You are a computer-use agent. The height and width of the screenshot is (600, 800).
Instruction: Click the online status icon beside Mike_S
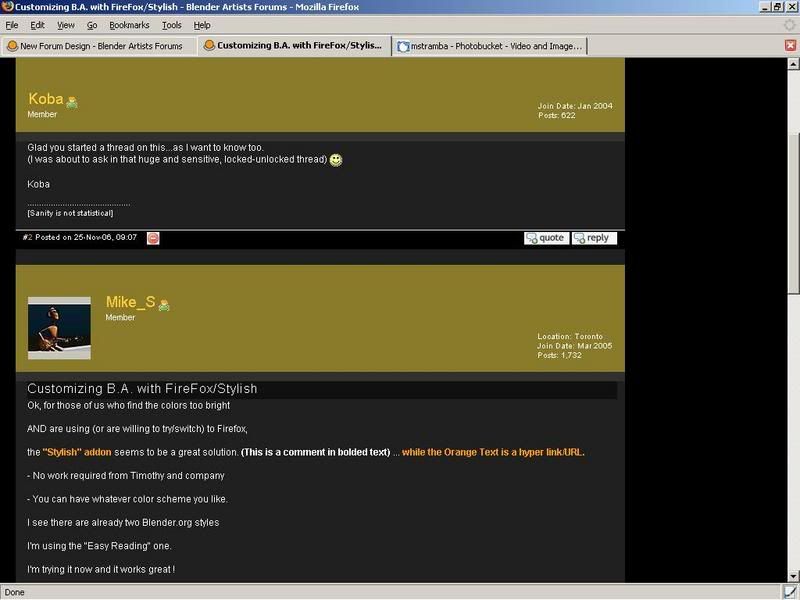(x=163, y=304)
